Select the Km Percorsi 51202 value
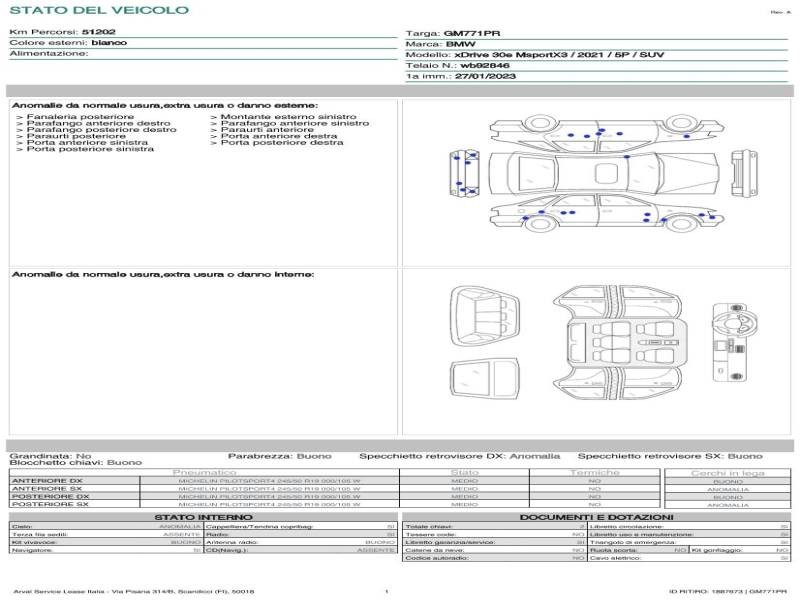This screenshot has width=800, height=600. pyautogui.click(x=98, y=32)
